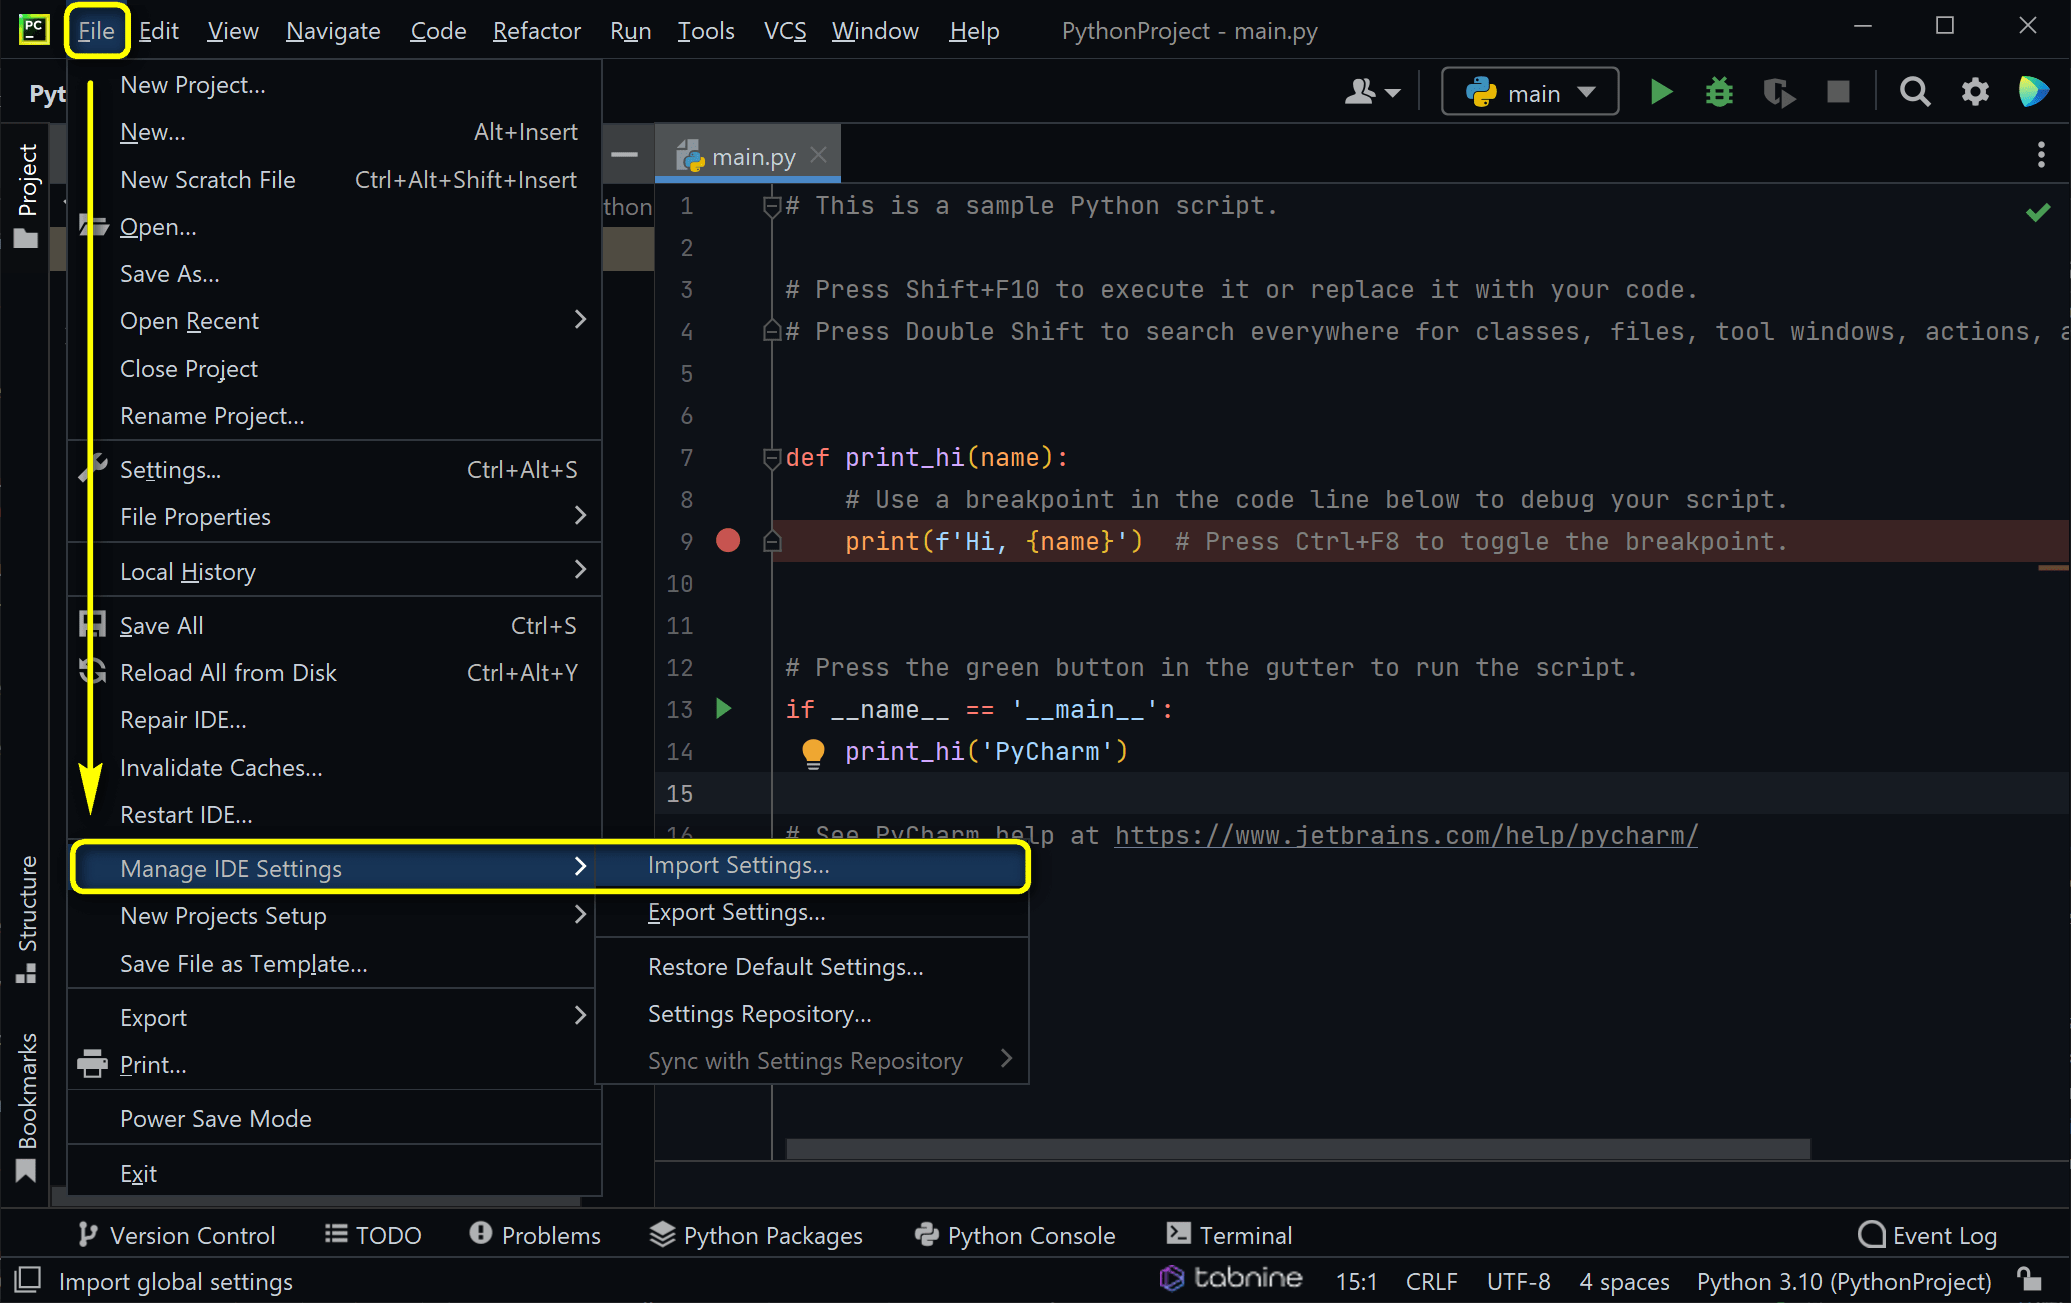Change indent setting 4 spaces
Screen dimensions: 2071x1303
click(x=1624, y=1281)
